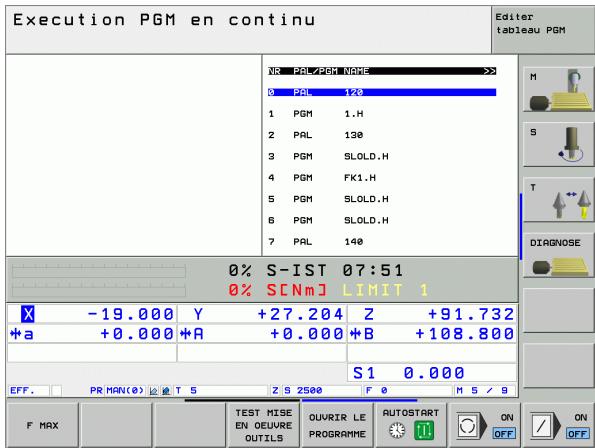
Task: Select row 1 PGM 1.H
Action: [x=382, y=114]
